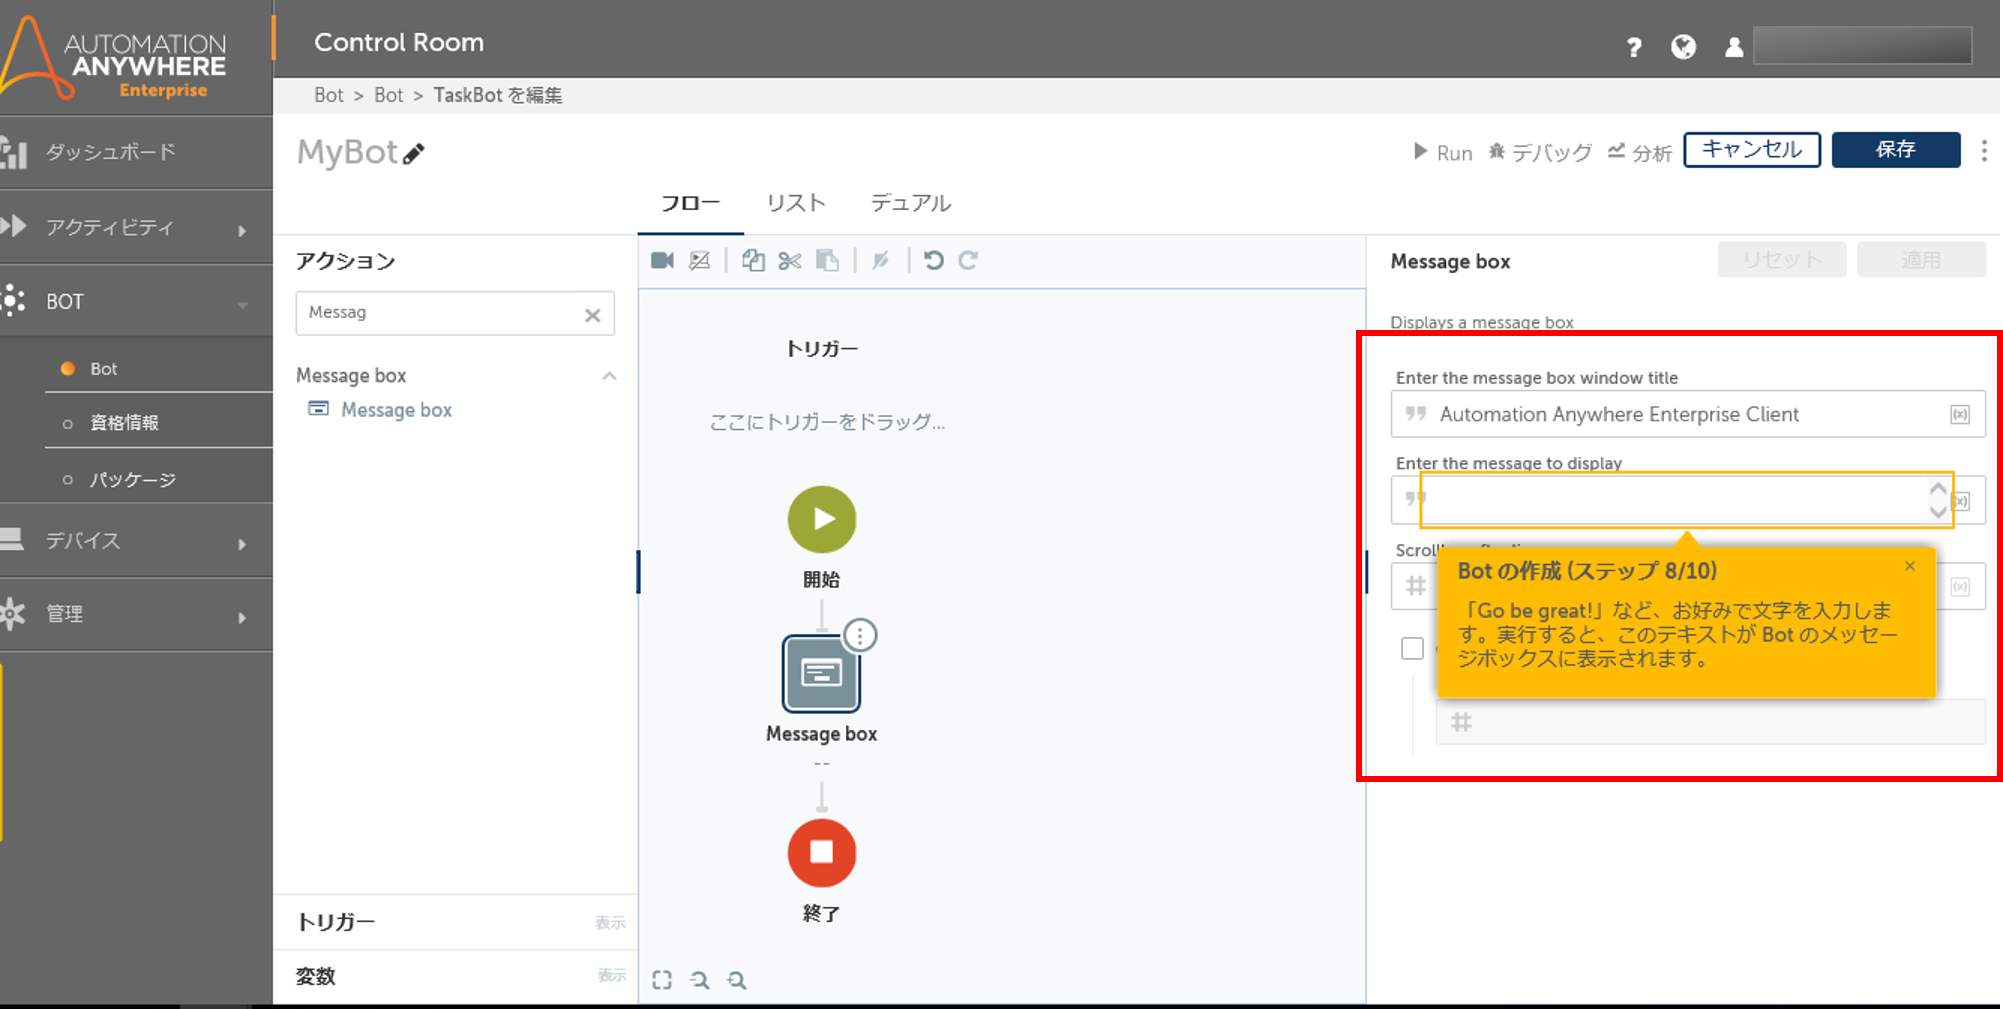Expand the Activity sidebar menu
This screenshot has height=1009, width=2003.
[136, 227]
